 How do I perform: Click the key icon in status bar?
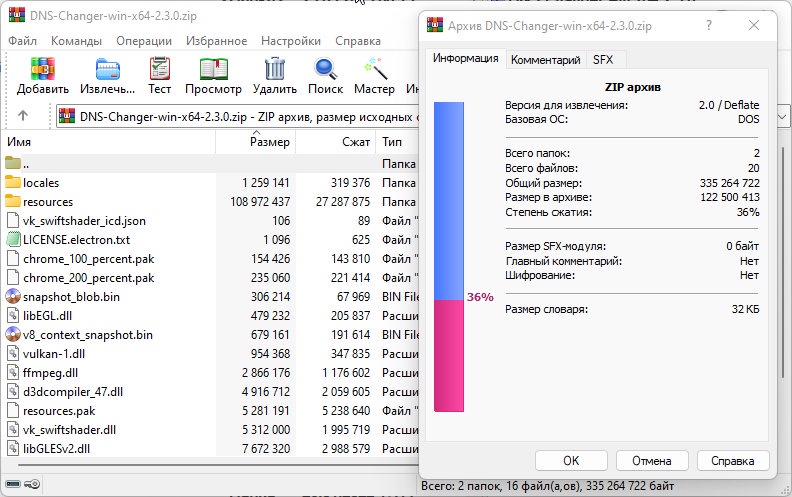[x=32, y=484]
